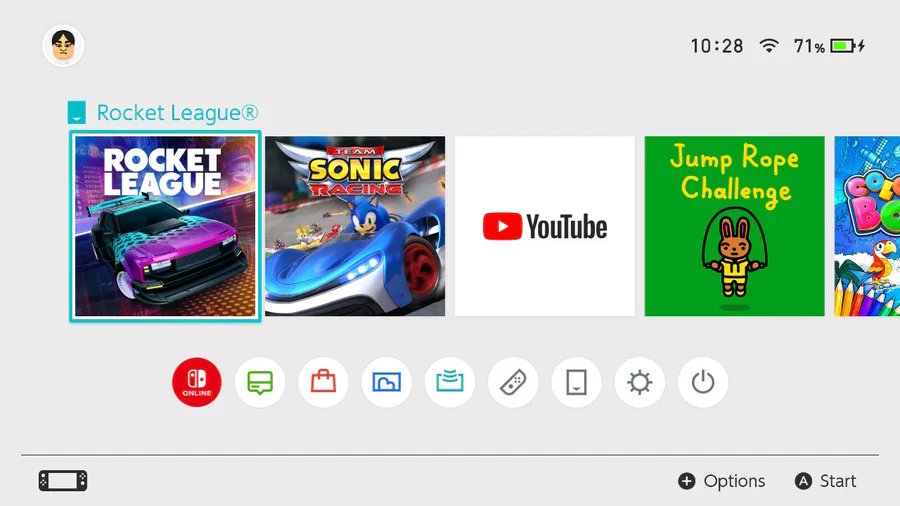Select the partially visible coloring book tile
The width and height of the screenshot is (900, 506).
867,226
